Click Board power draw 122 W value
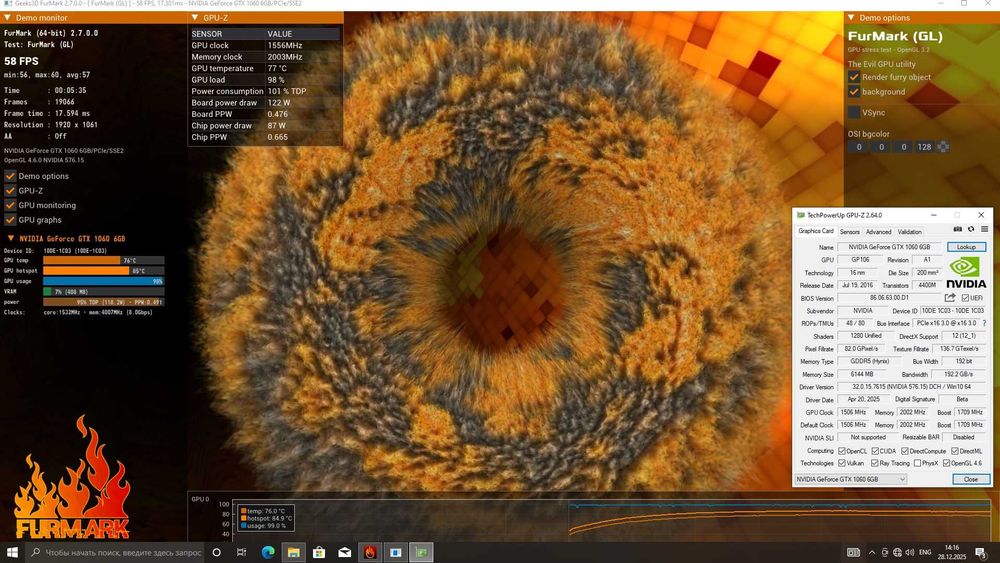 coord(279,103)
